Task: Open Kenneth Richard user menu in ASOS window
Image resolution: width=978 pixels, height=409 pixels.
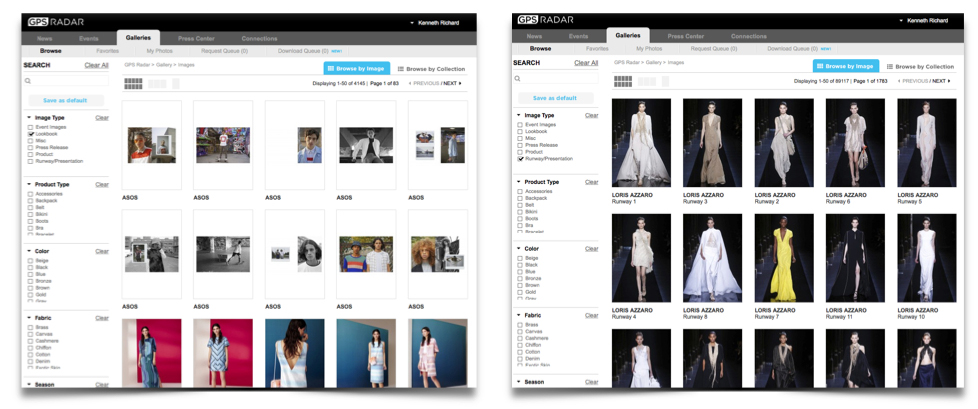Action: (435, 23)
